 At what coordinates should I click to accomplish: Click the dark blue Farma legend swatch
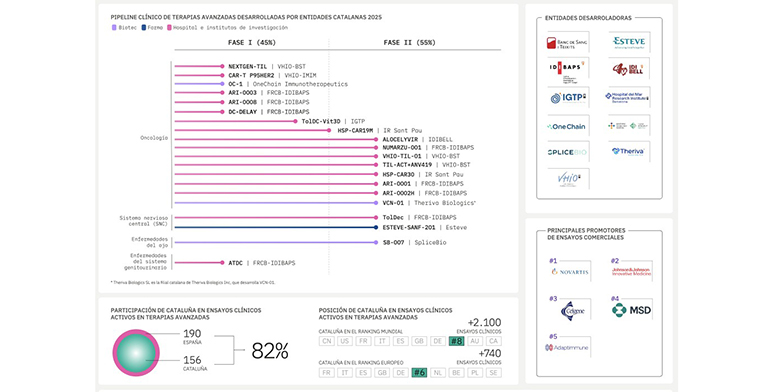click(x=144, y=28)
